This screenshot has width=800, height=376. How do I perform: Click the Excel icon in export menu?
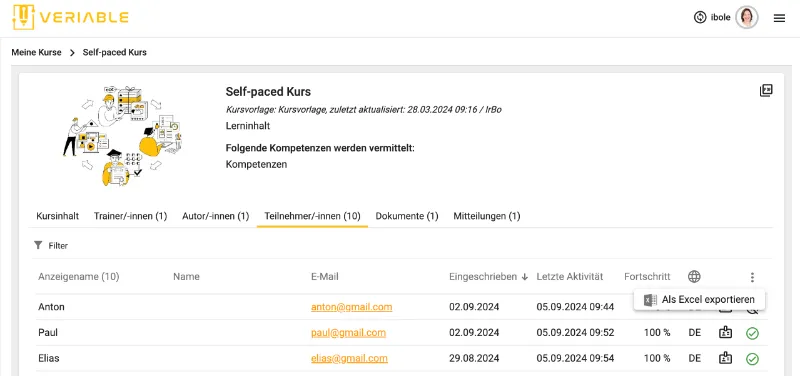click(650, 300)
